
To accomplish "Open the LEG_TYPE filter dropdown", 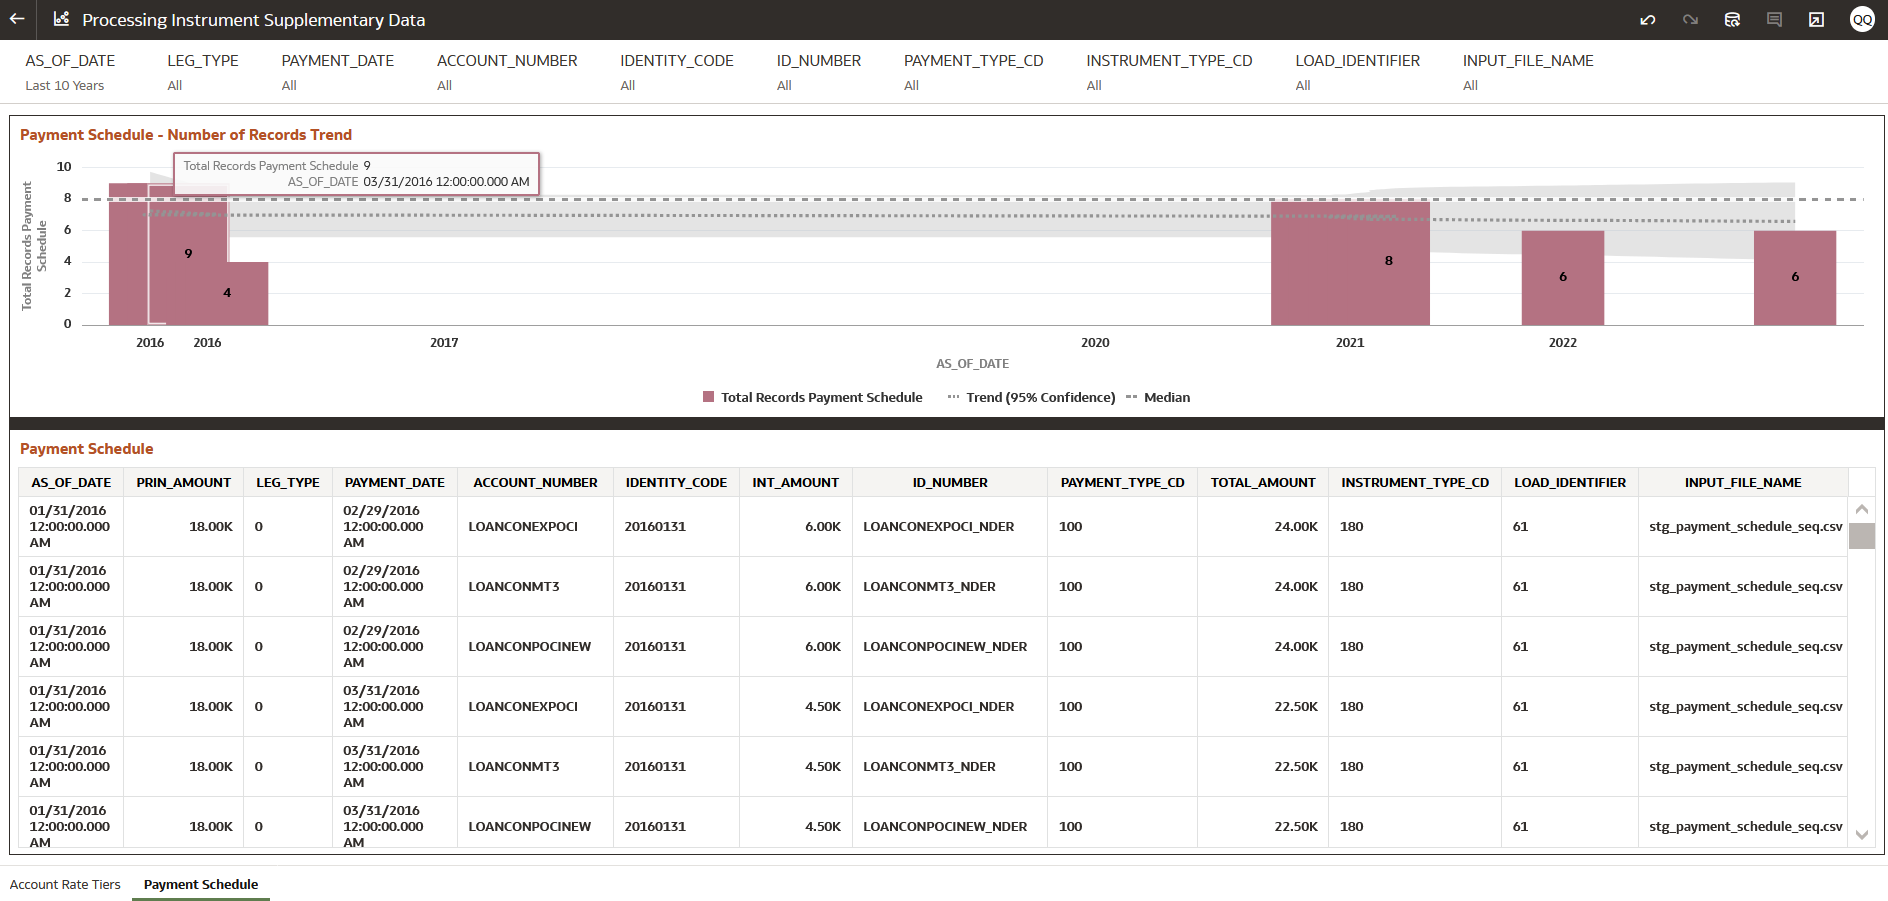I will click(x=203, y=72).
